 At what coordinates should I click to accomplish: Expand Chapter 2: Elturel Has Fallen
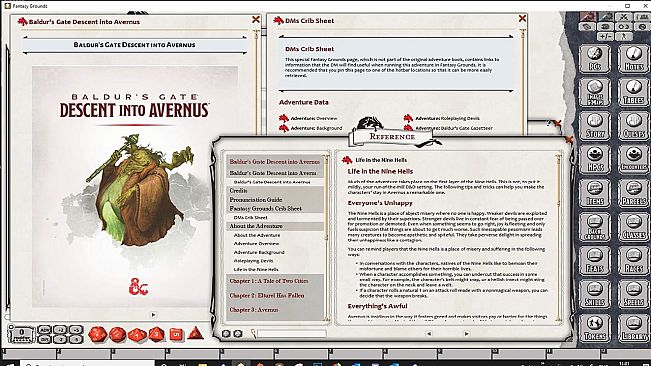275,295
